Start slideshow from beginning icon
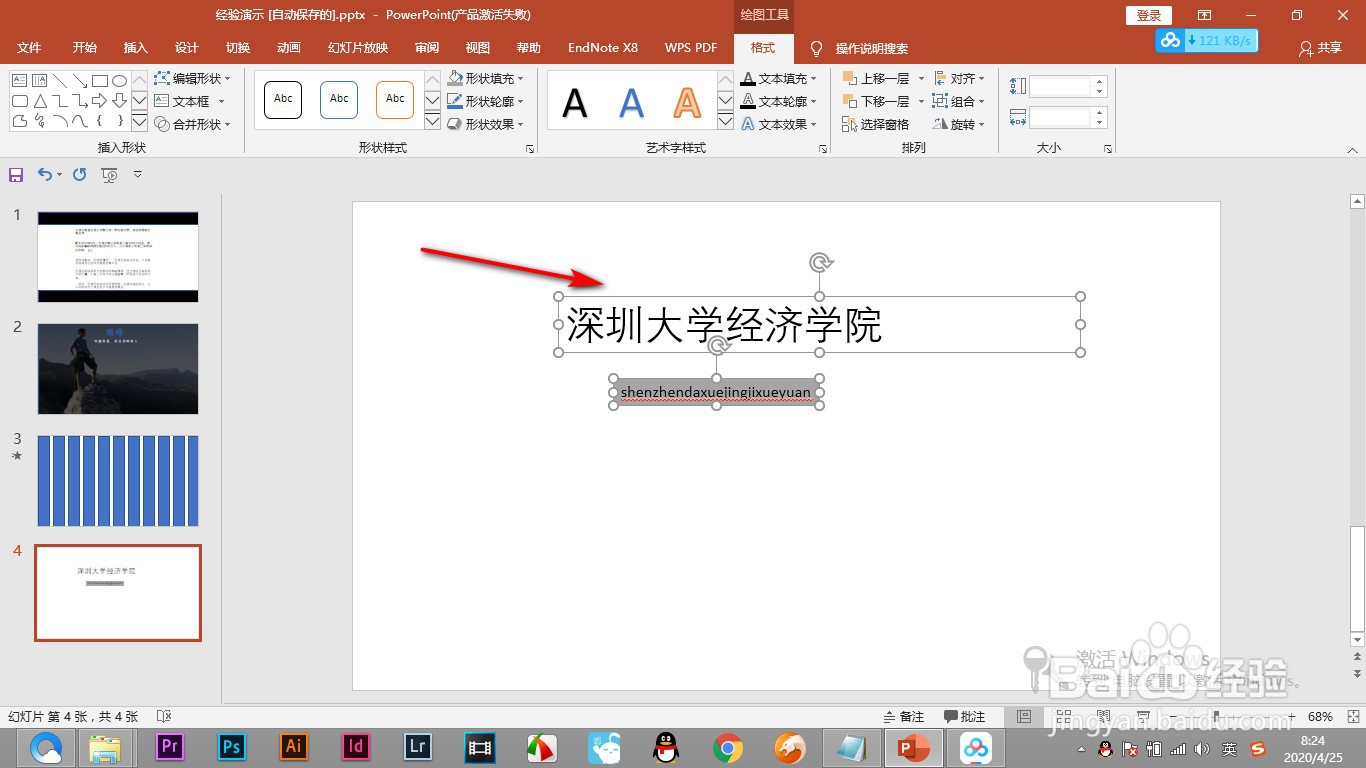Screen dimensions: 1366x768 coord(109,175)
